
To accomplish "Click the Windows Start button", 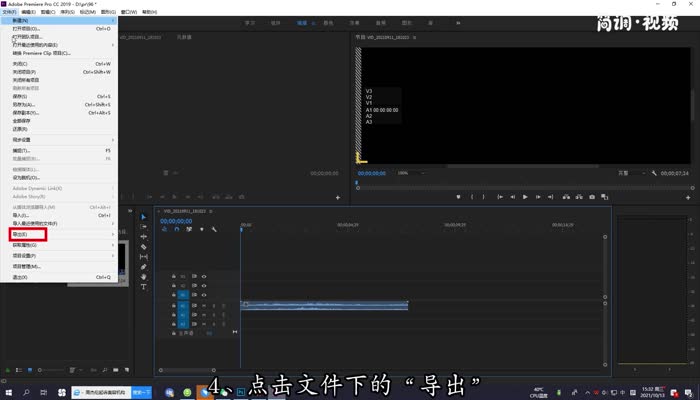I will 8,392.
